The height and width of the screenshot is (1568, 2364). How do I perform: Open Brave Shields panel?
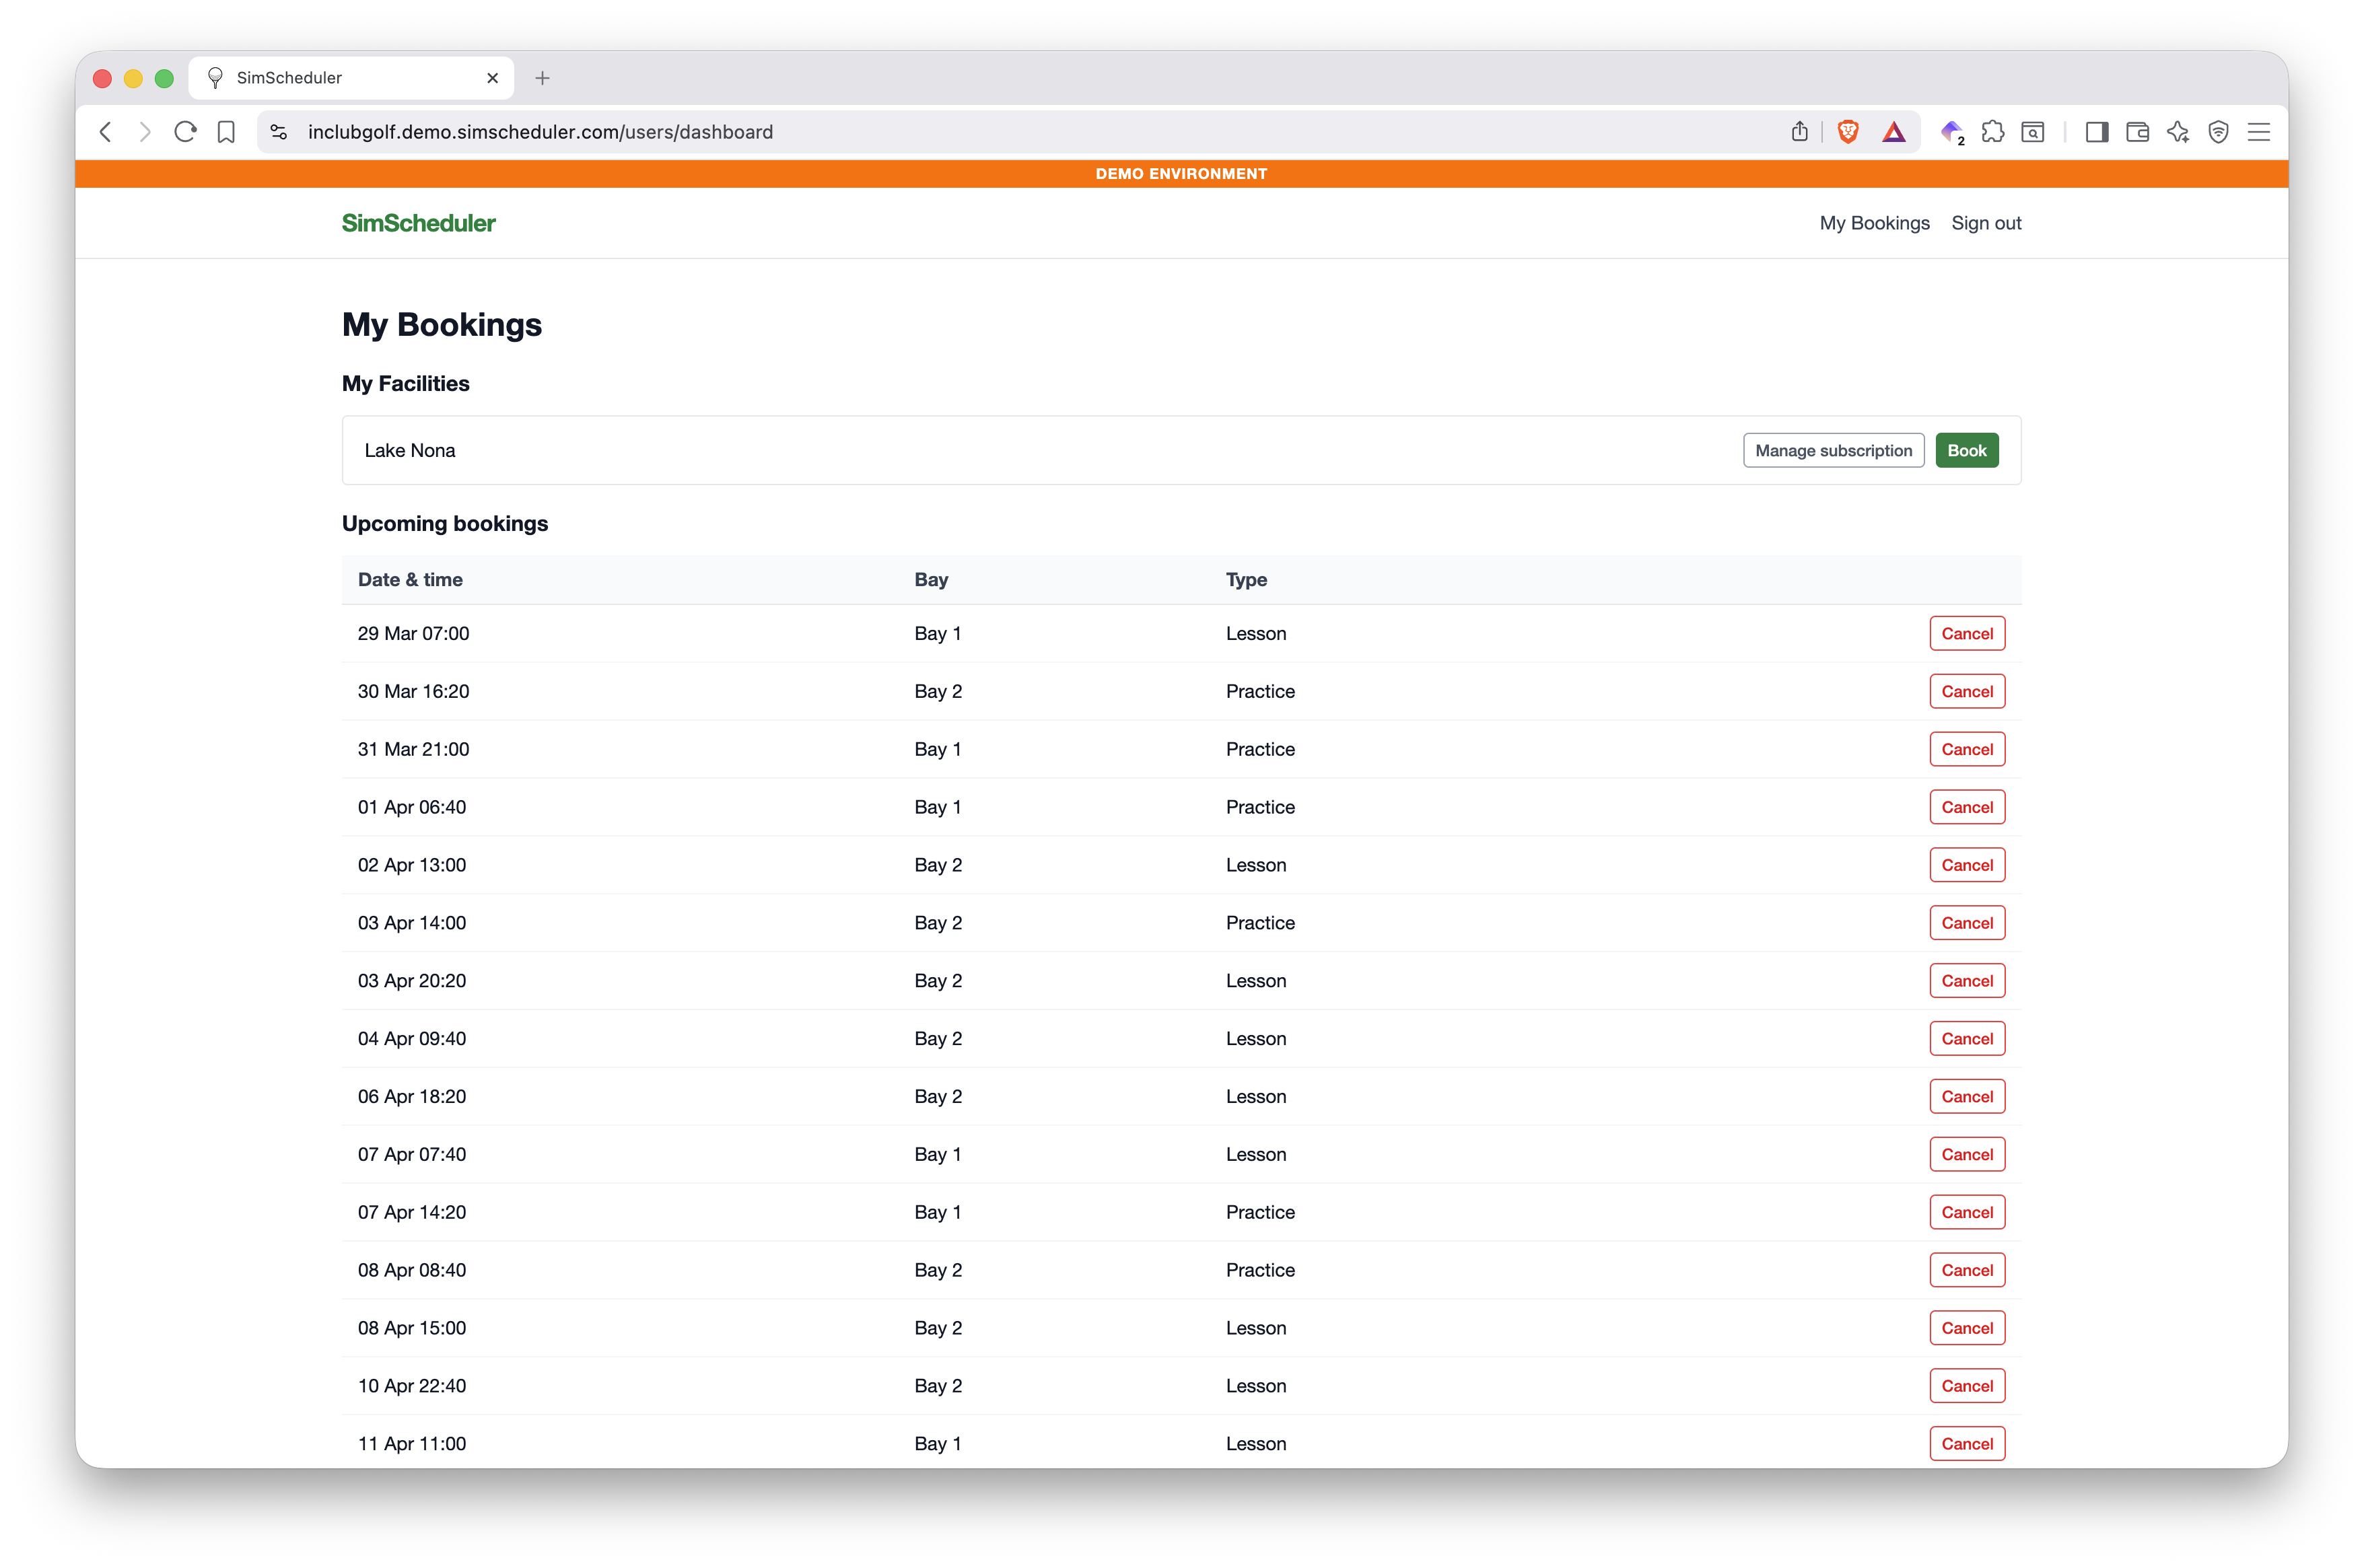[x=1848, y=131]
